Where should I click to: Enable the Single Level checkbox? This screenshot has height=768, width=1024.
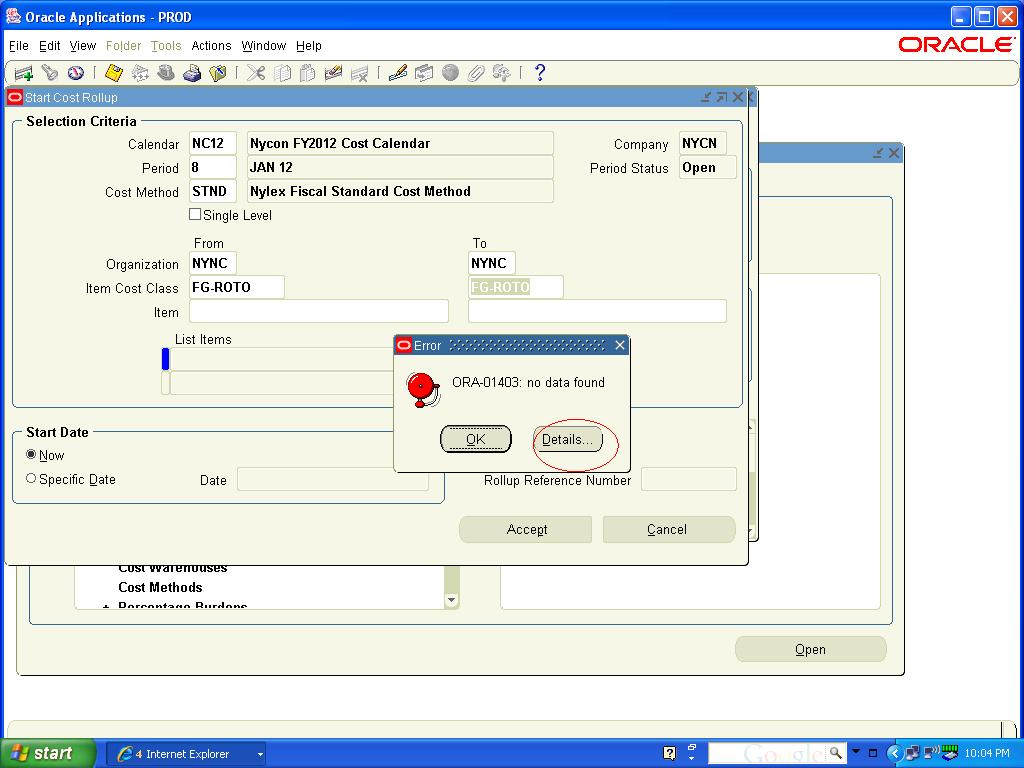tap(195, 215)
